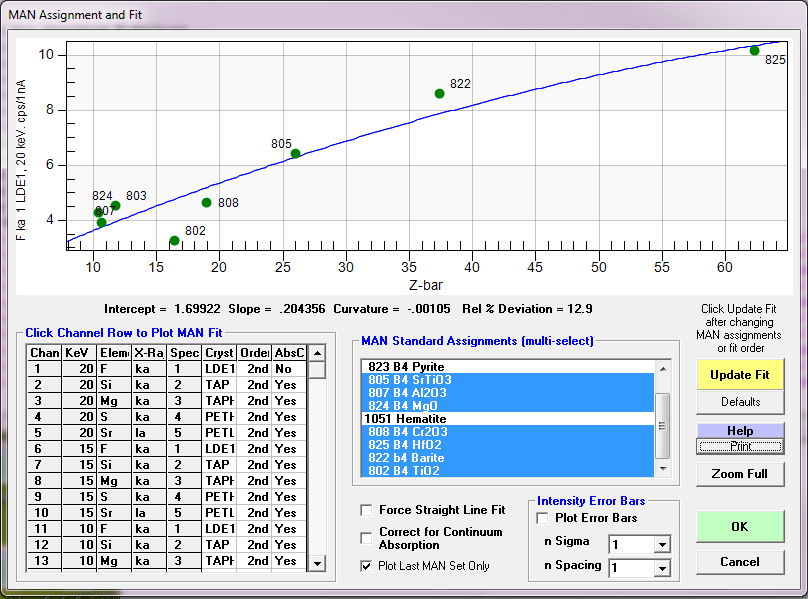This screenshot has height=599, width=808.
Task: Toggle Correct for Continuum Absorption checkbox
Action: pos(367,538)
